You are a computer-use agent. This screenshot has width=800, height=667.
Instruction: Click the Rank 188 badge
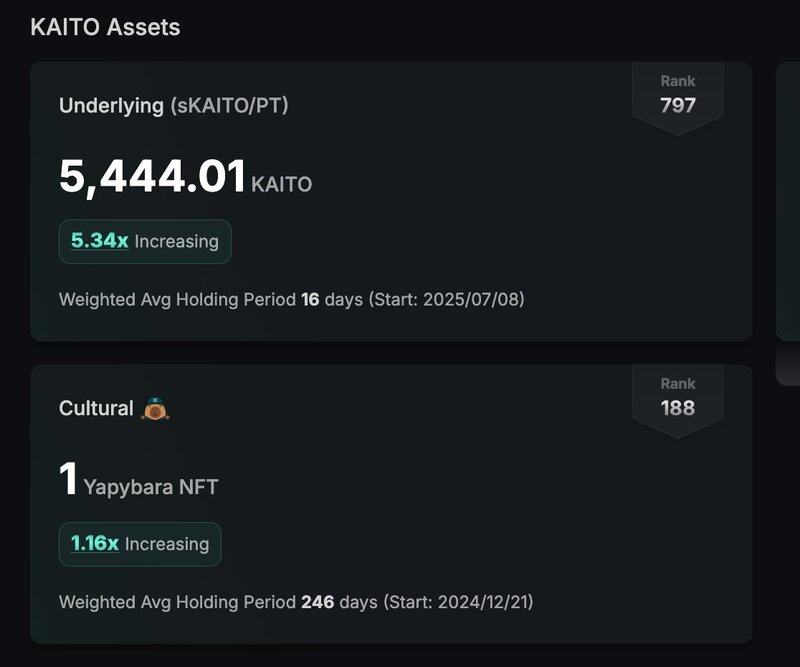(678, 398)
